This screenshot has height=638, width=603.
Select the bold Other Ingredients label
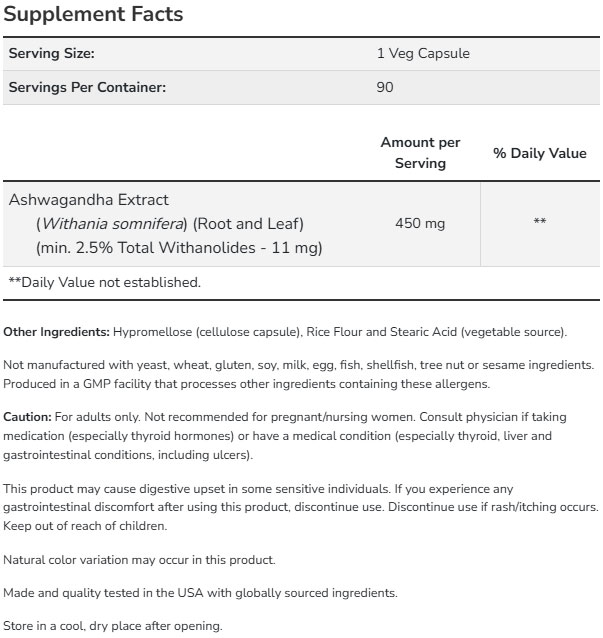click(56, 331)
